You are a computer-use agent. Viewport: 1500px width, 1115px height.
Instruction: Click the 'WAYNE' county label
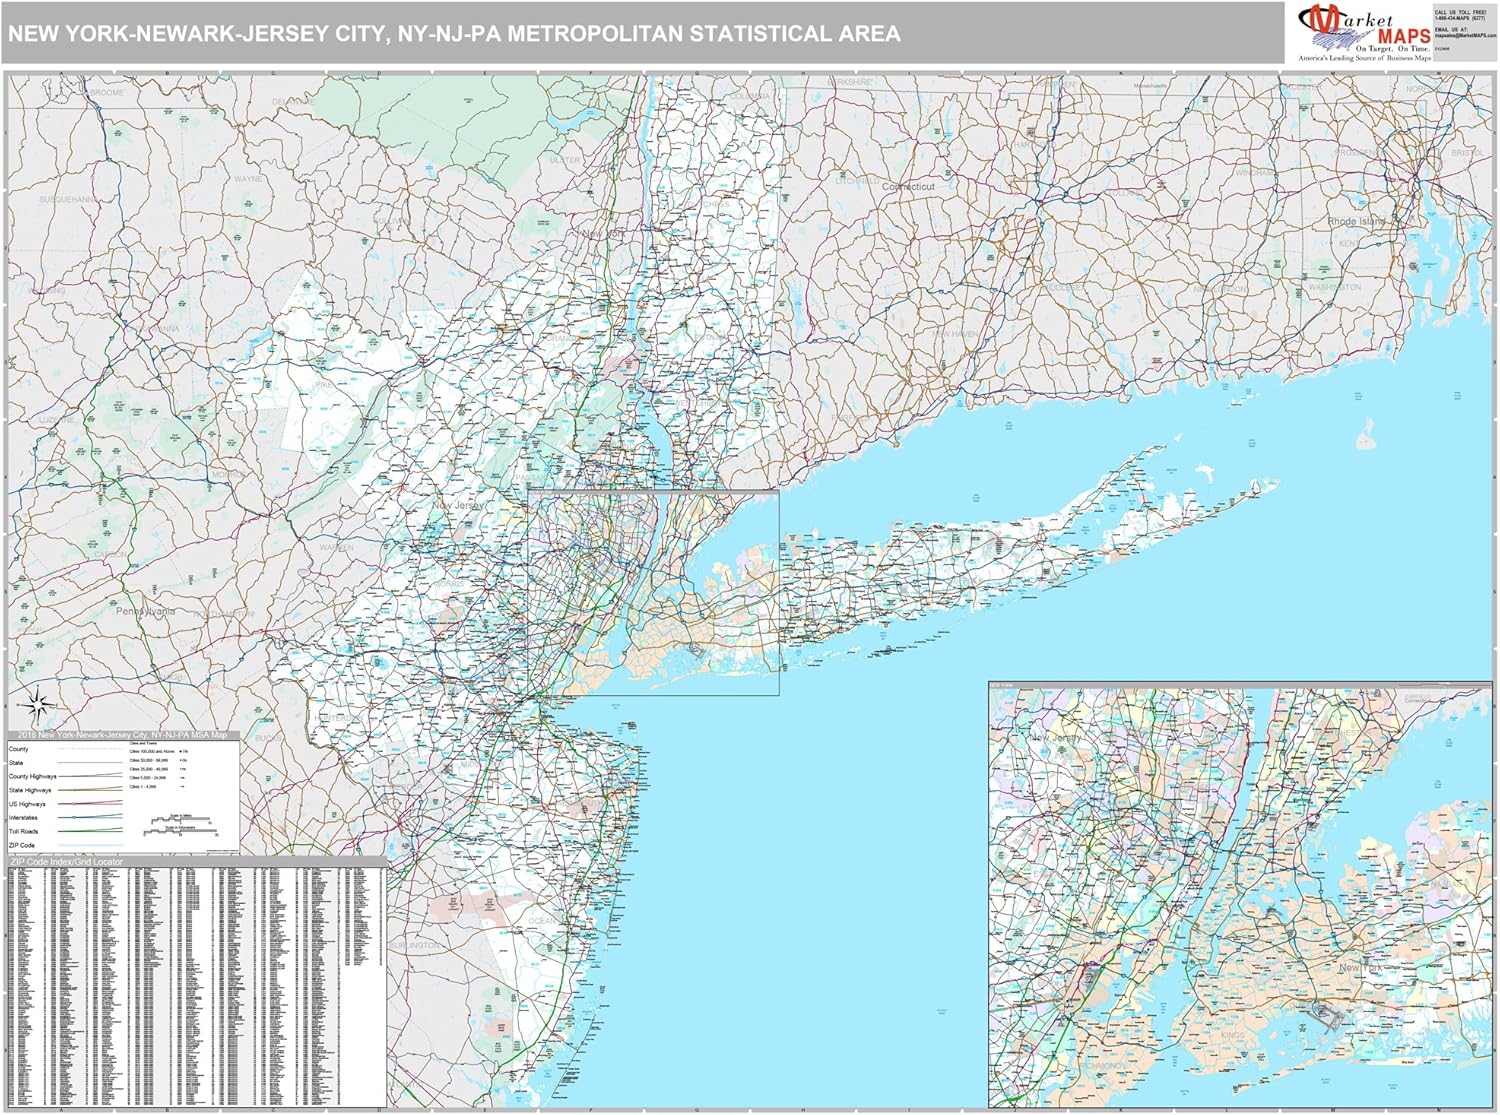pos(248,179)
